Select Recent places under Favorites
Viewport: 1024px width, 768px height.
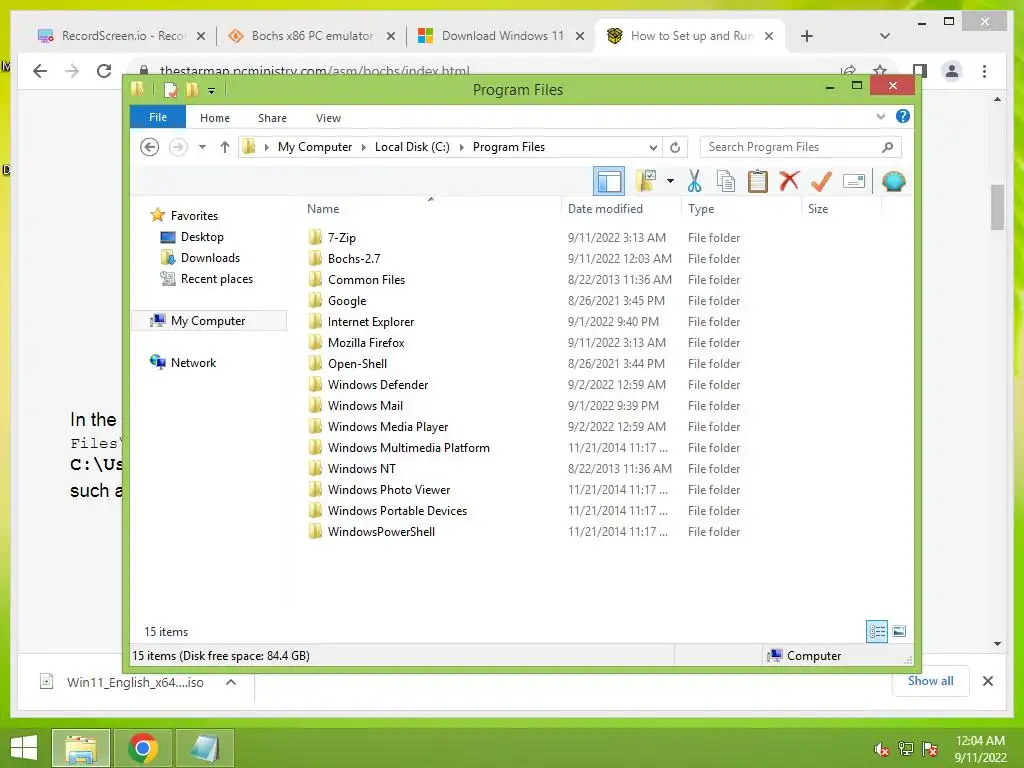(x=217, y=279)
